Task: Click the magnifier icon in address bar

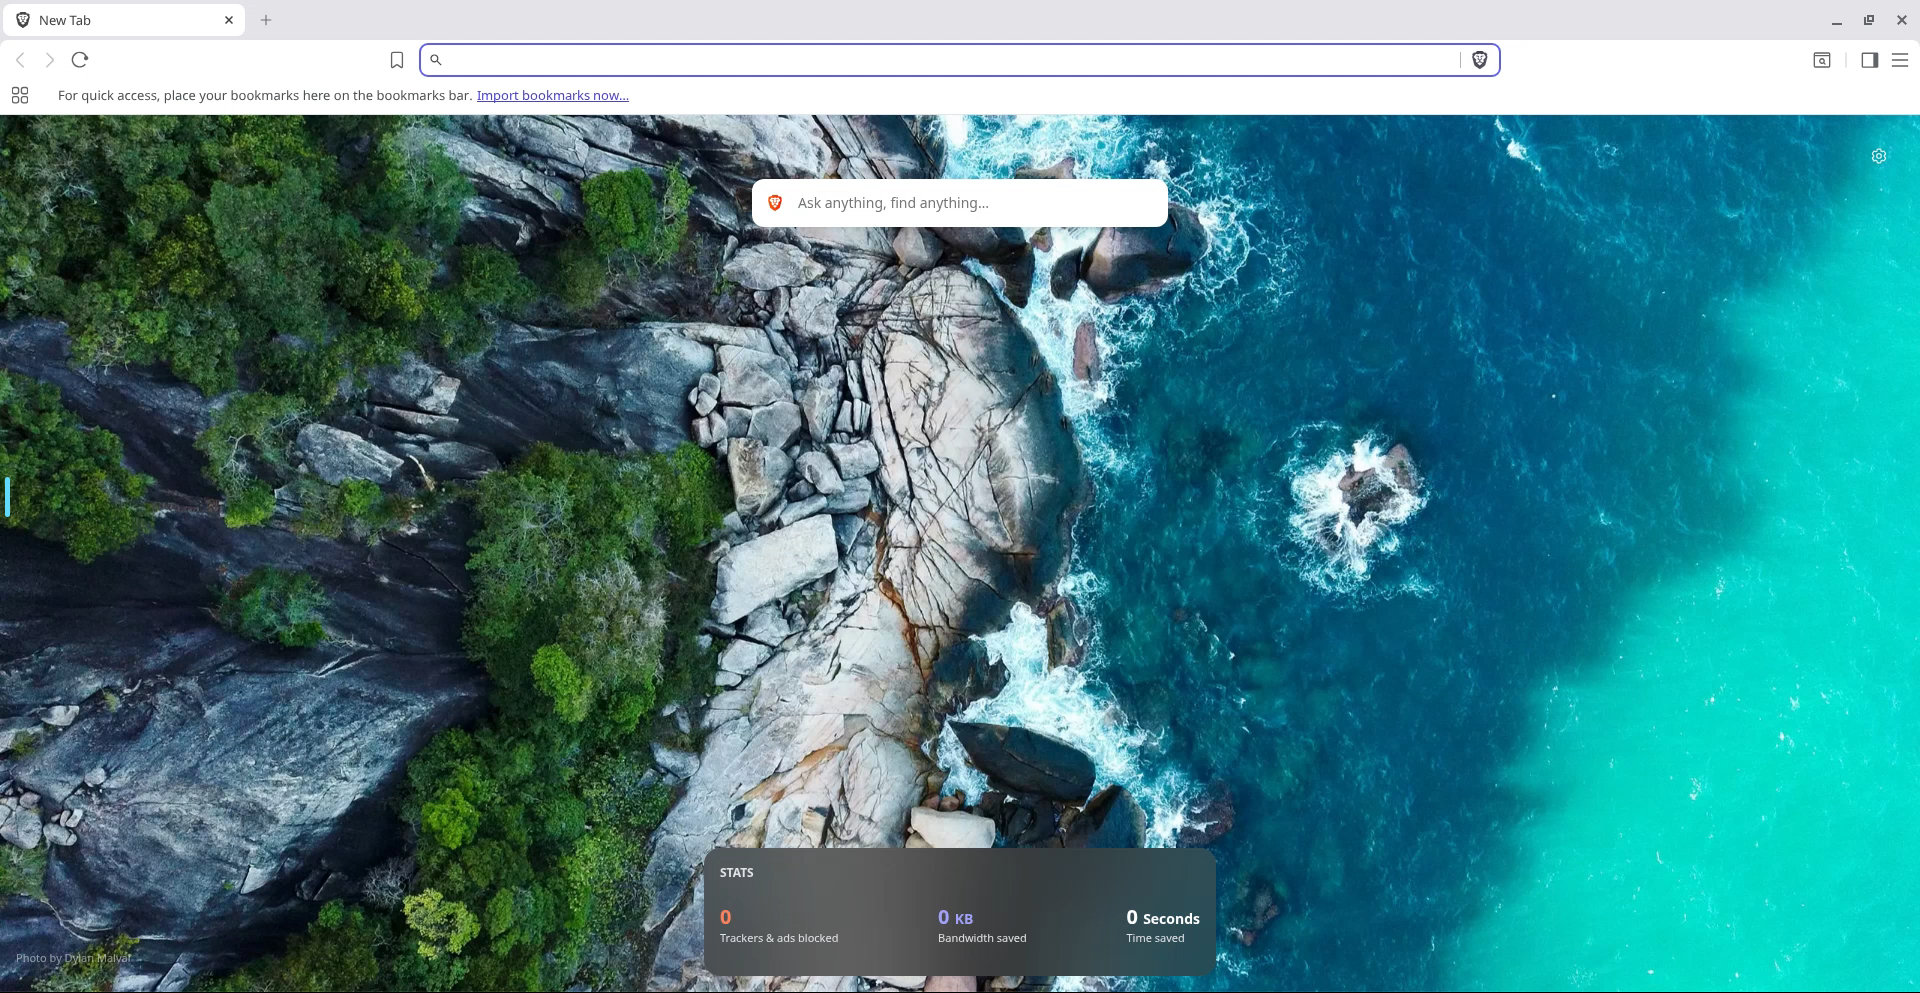Action: pos(436,60)
